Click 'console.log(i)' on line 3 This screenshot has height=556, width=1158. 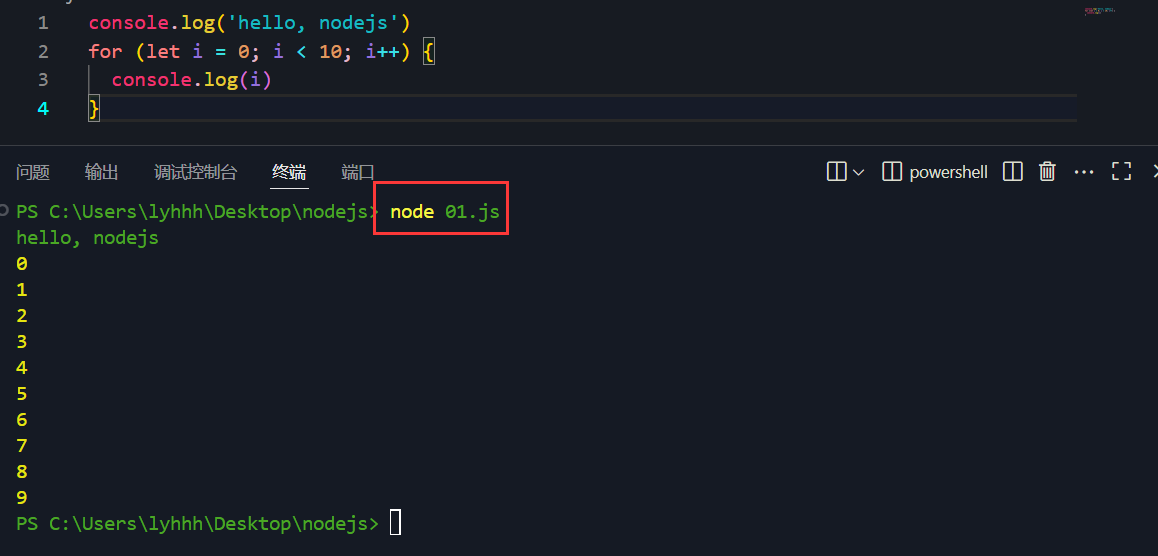pos(192,80)
